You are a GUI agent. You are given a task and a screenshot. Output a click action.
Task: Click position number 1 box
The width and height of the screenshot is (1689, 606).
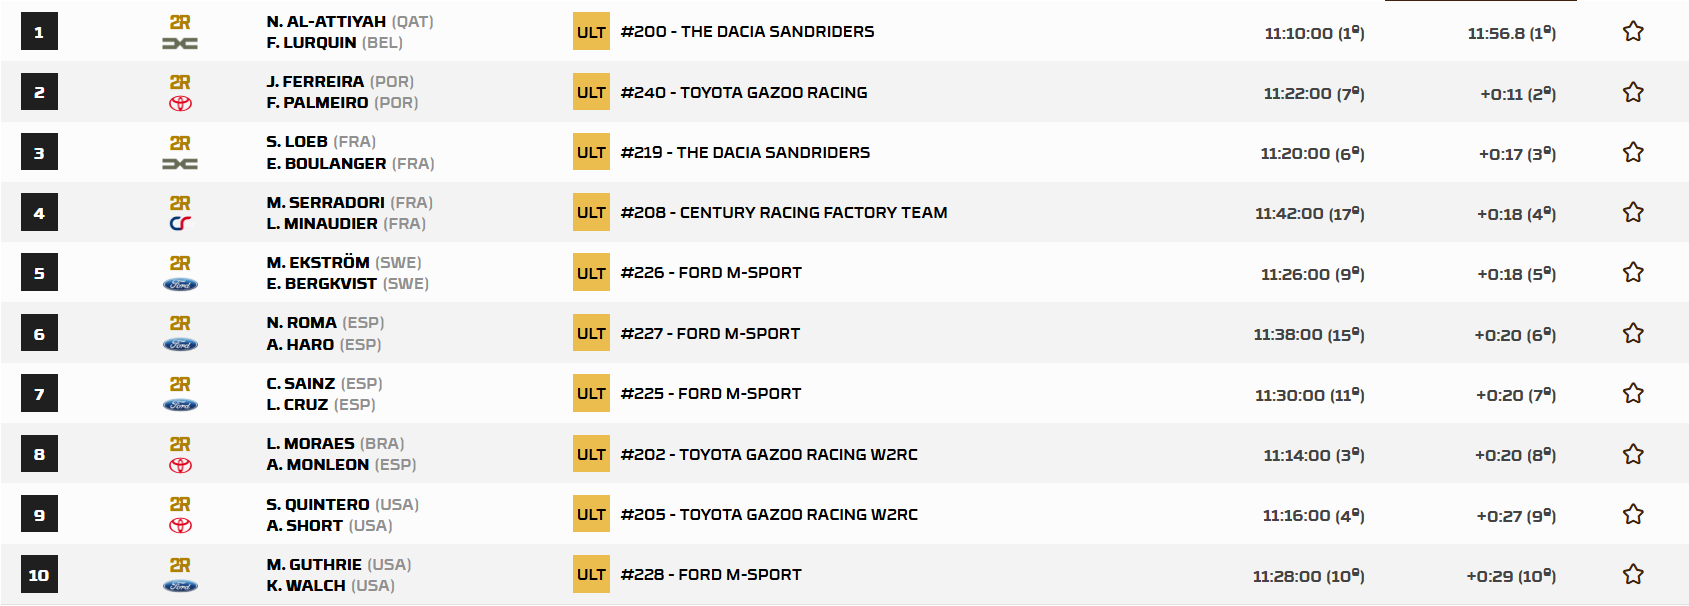click(39, 32)
